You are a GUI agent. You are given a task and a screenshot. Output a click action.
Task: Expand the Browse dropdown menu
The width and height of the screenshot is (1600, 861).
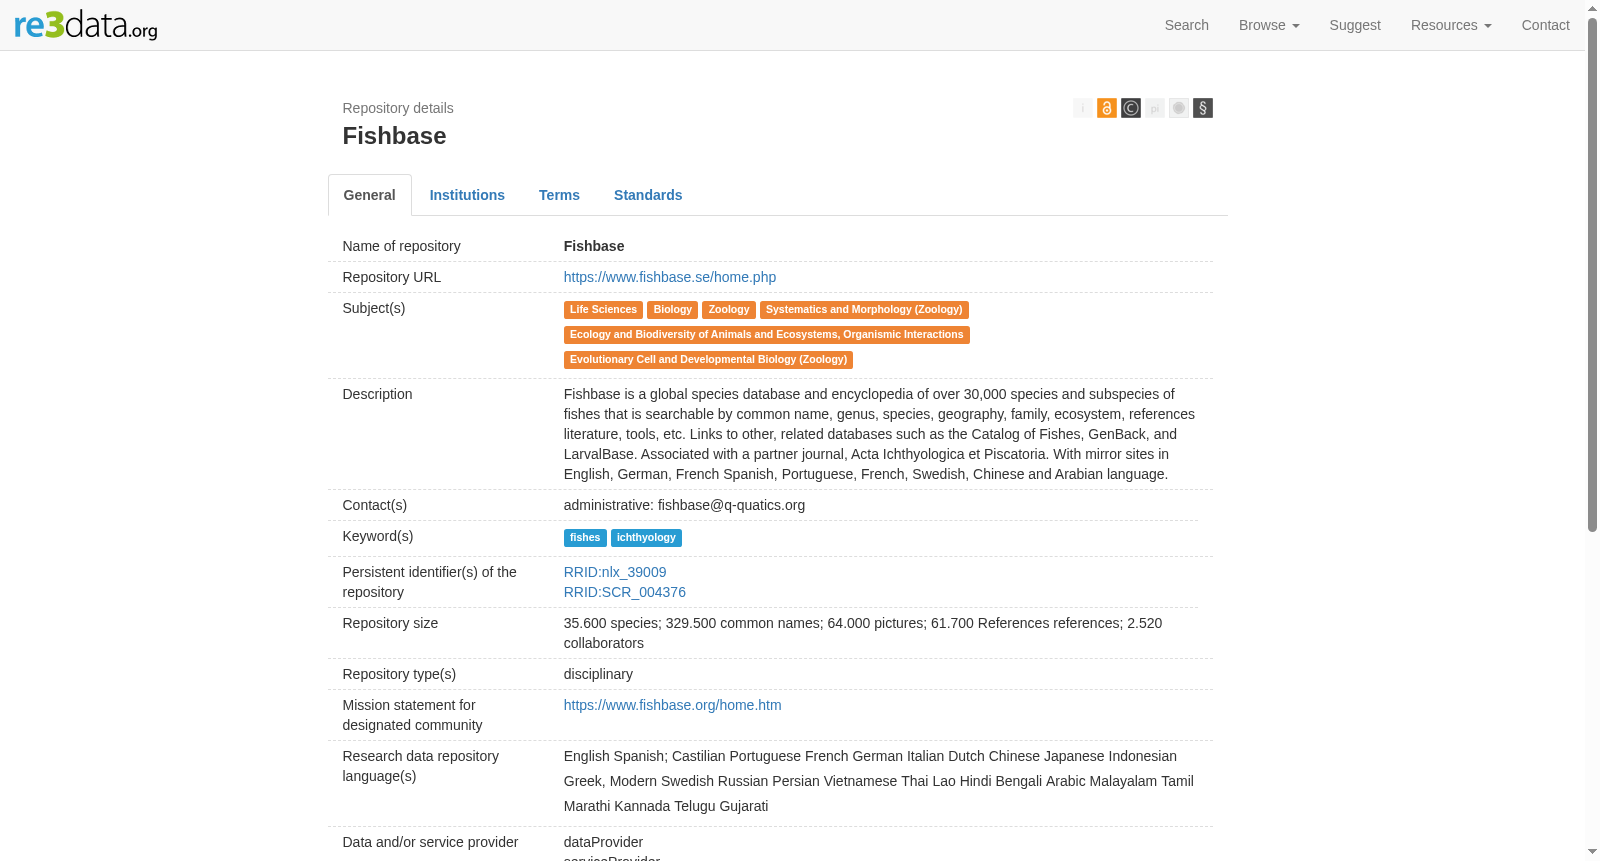tap(1269, 25)
